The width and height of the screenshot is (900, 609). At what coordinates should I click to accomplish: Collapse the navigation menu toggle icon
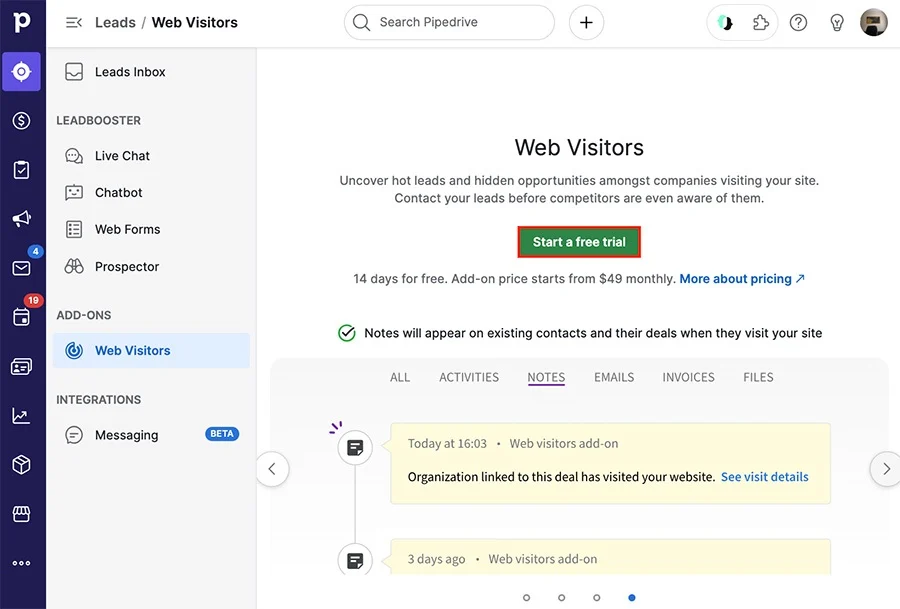pyautogui.click(x=74, y=22)
